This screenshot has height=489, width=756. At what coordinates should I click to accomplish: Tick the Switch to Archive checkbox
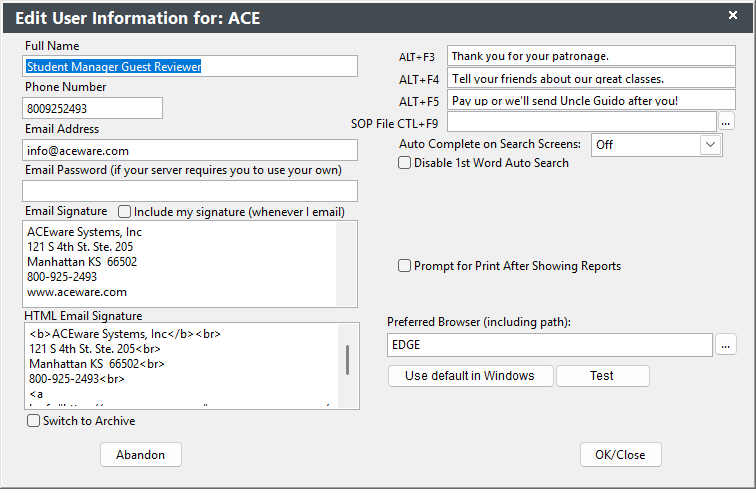33,421
